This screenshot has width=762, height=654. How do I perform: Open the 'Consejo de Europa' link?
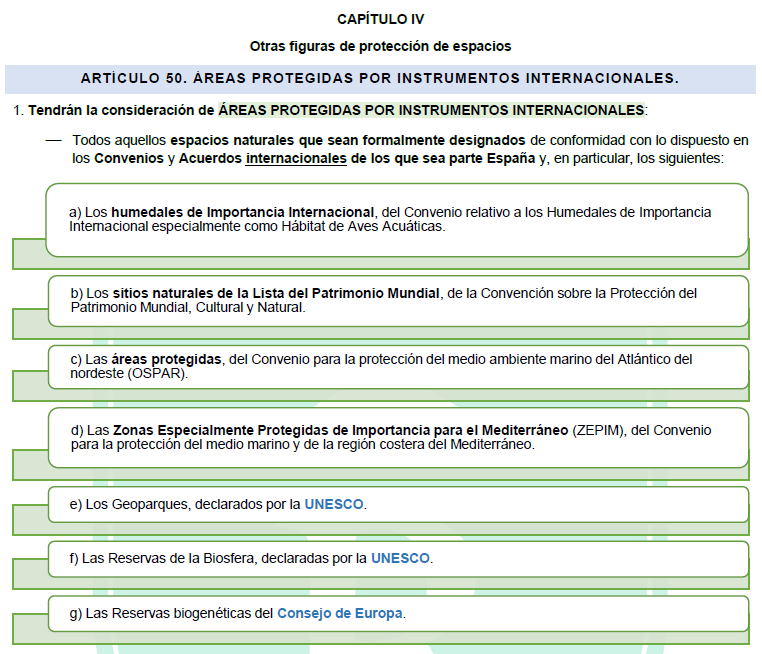340,613
